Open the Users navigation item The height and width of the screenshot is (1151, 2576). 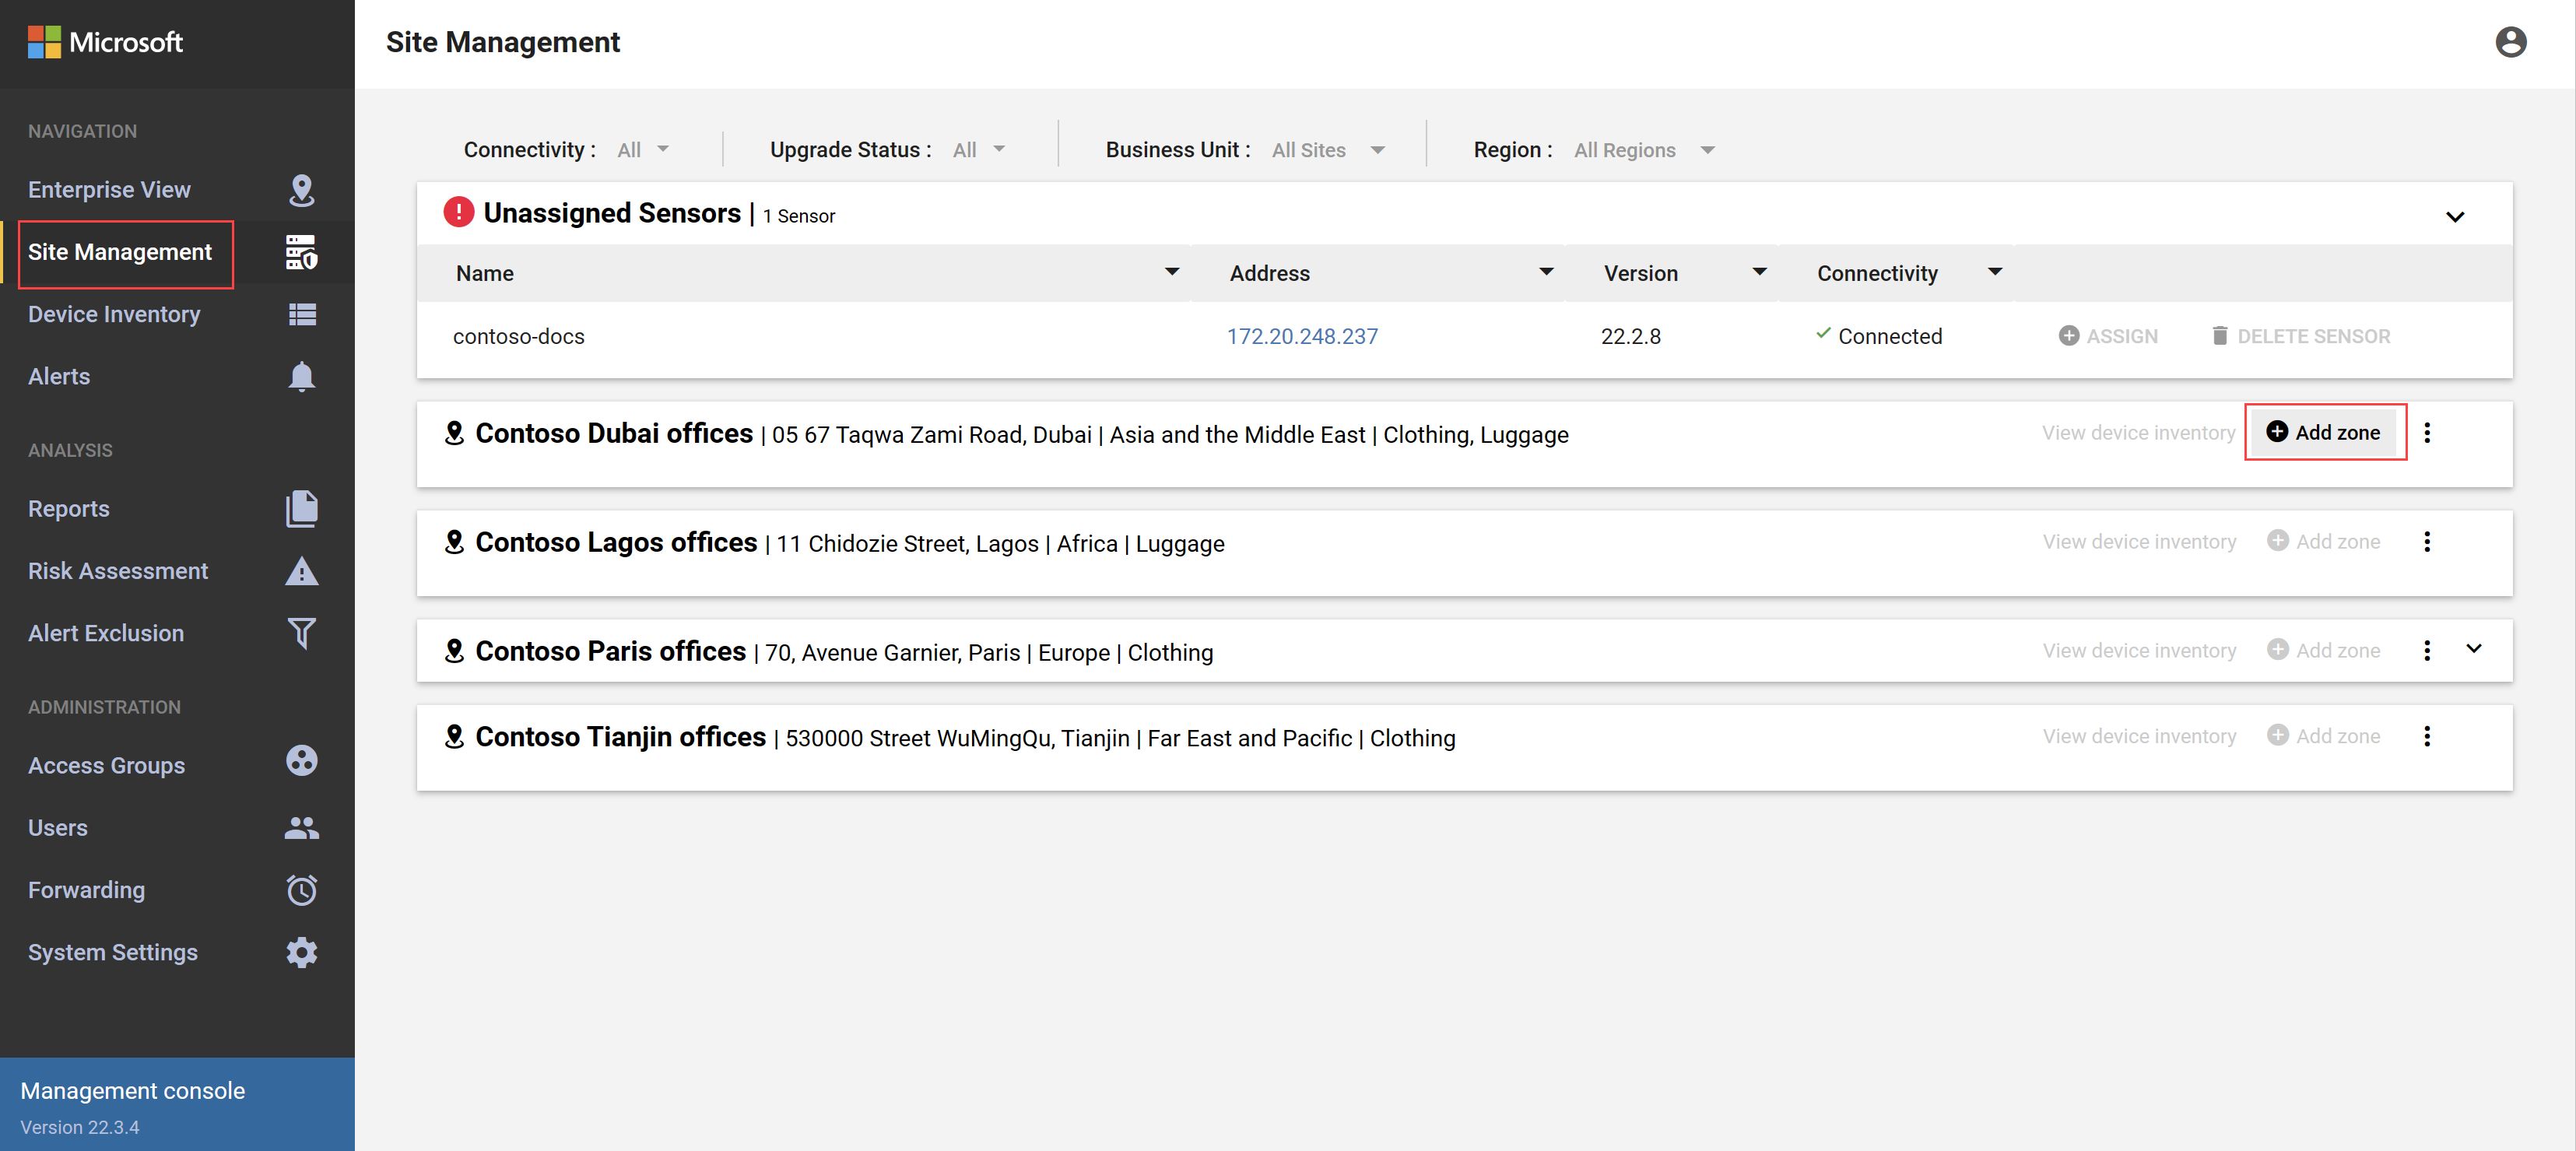pos(57,827)
